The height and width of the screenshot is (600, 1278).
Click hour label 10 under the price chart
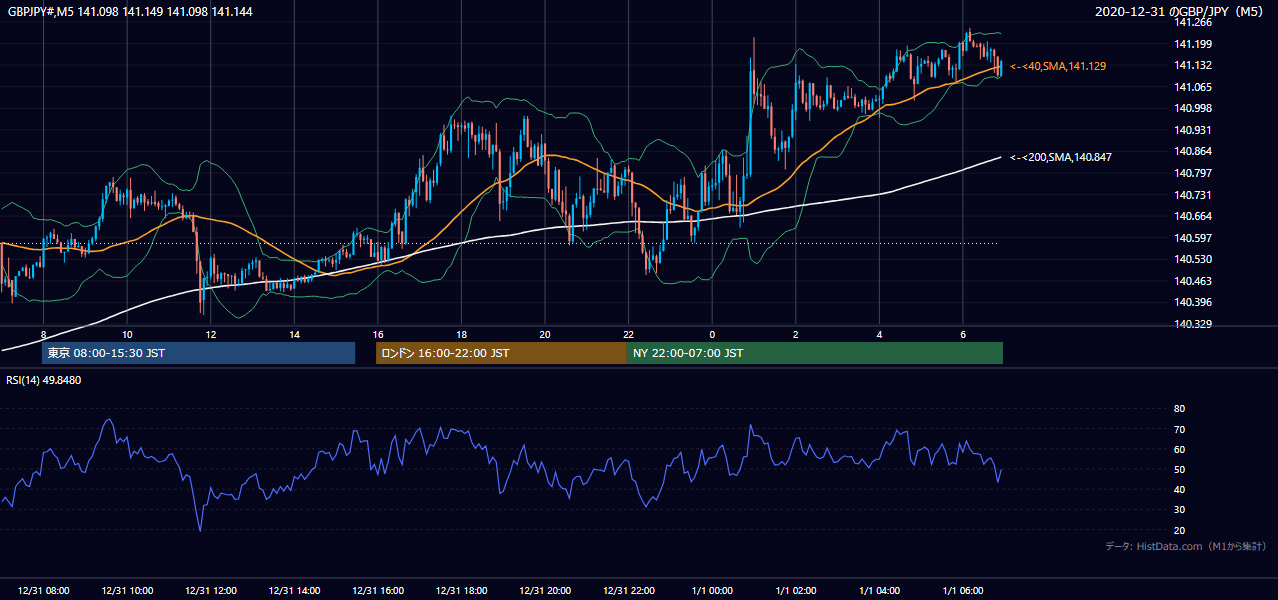click(x=127, y=334)
